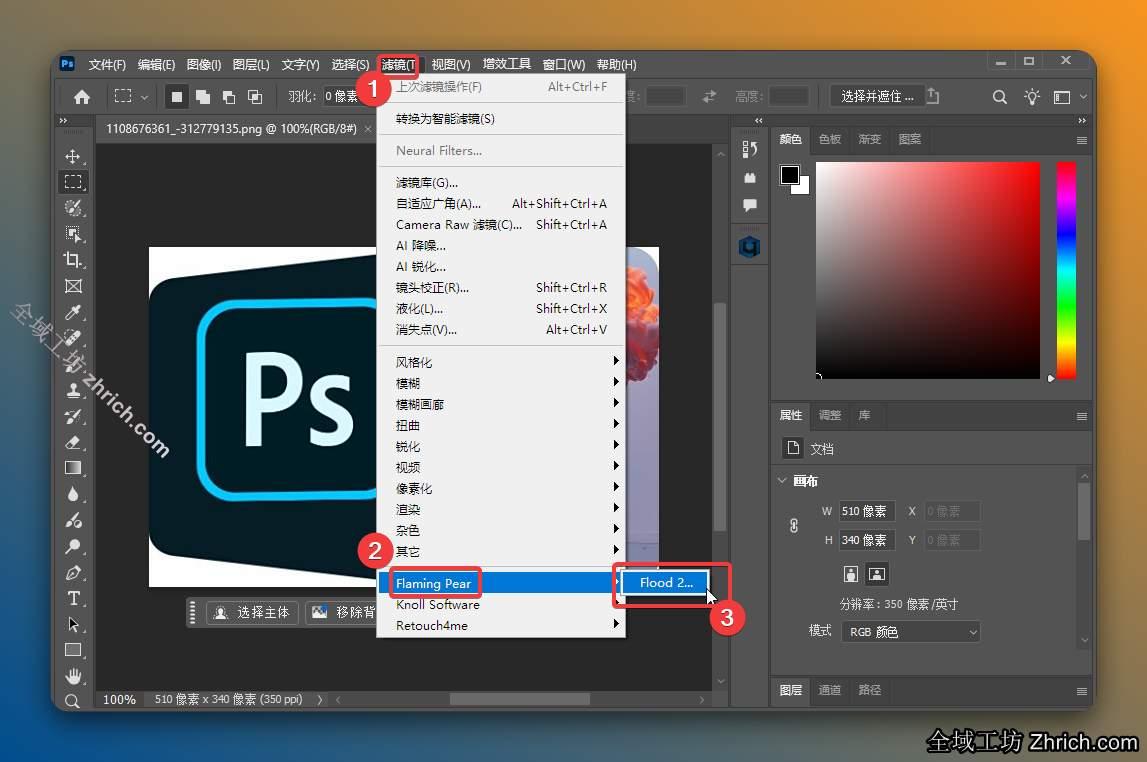
Task: Select the Rectangular Marquee tool
Action: (72, 182)
